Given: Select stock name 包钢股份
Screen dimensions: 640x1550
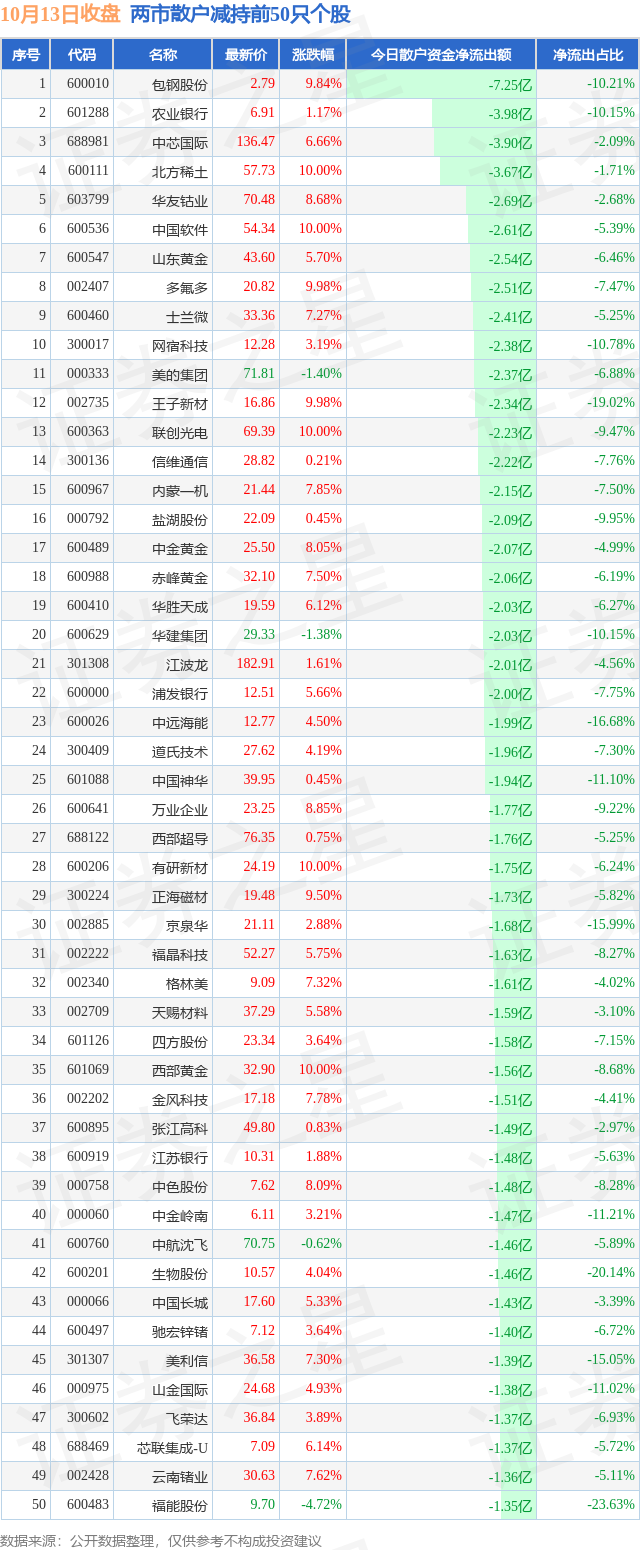Looking at the screenshot, I should [180, 85].
